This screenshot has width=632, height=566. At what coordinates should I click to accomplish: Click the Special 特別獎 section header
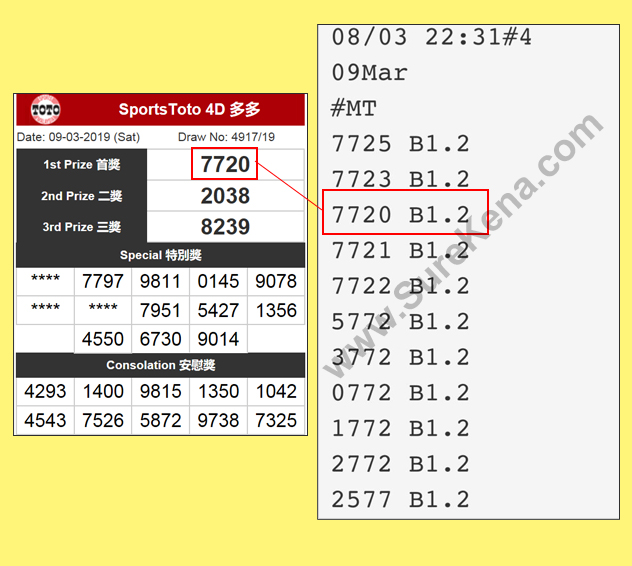coord(160,255)
